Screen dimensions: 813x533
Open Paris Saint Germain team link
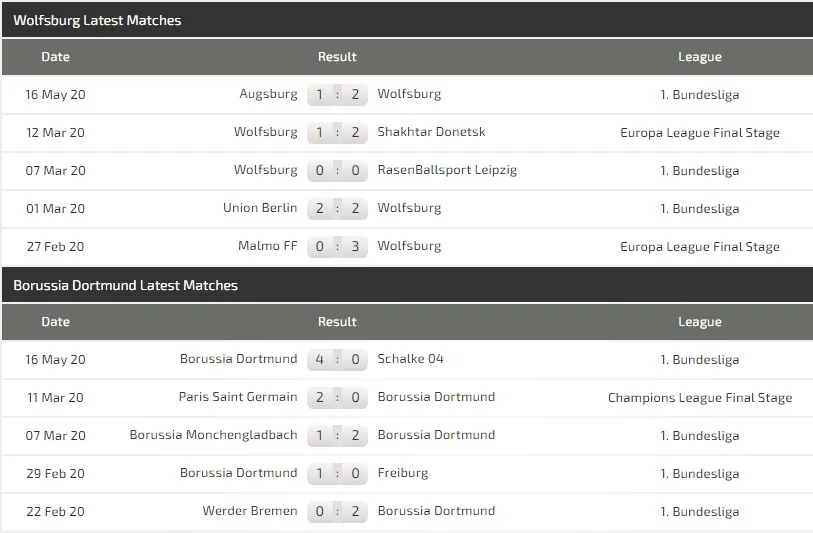coord(238,397)
